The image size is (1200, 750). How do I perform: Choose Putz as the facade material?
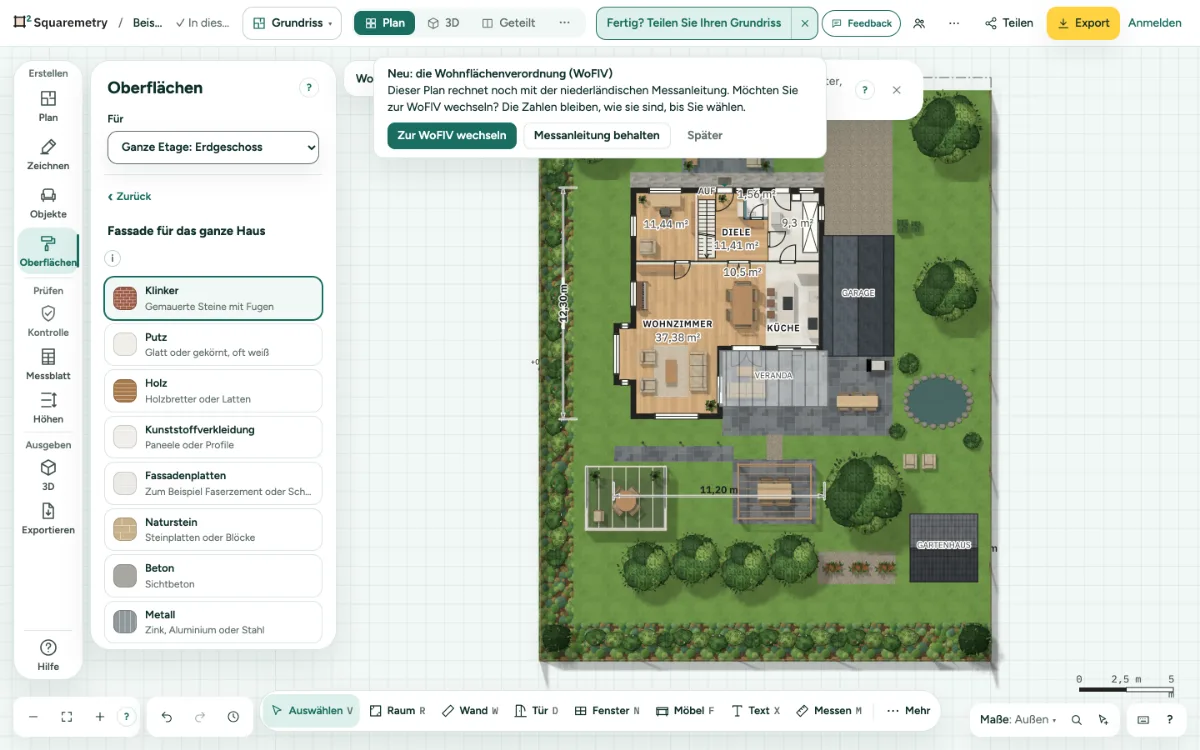[x=213, y=344]
